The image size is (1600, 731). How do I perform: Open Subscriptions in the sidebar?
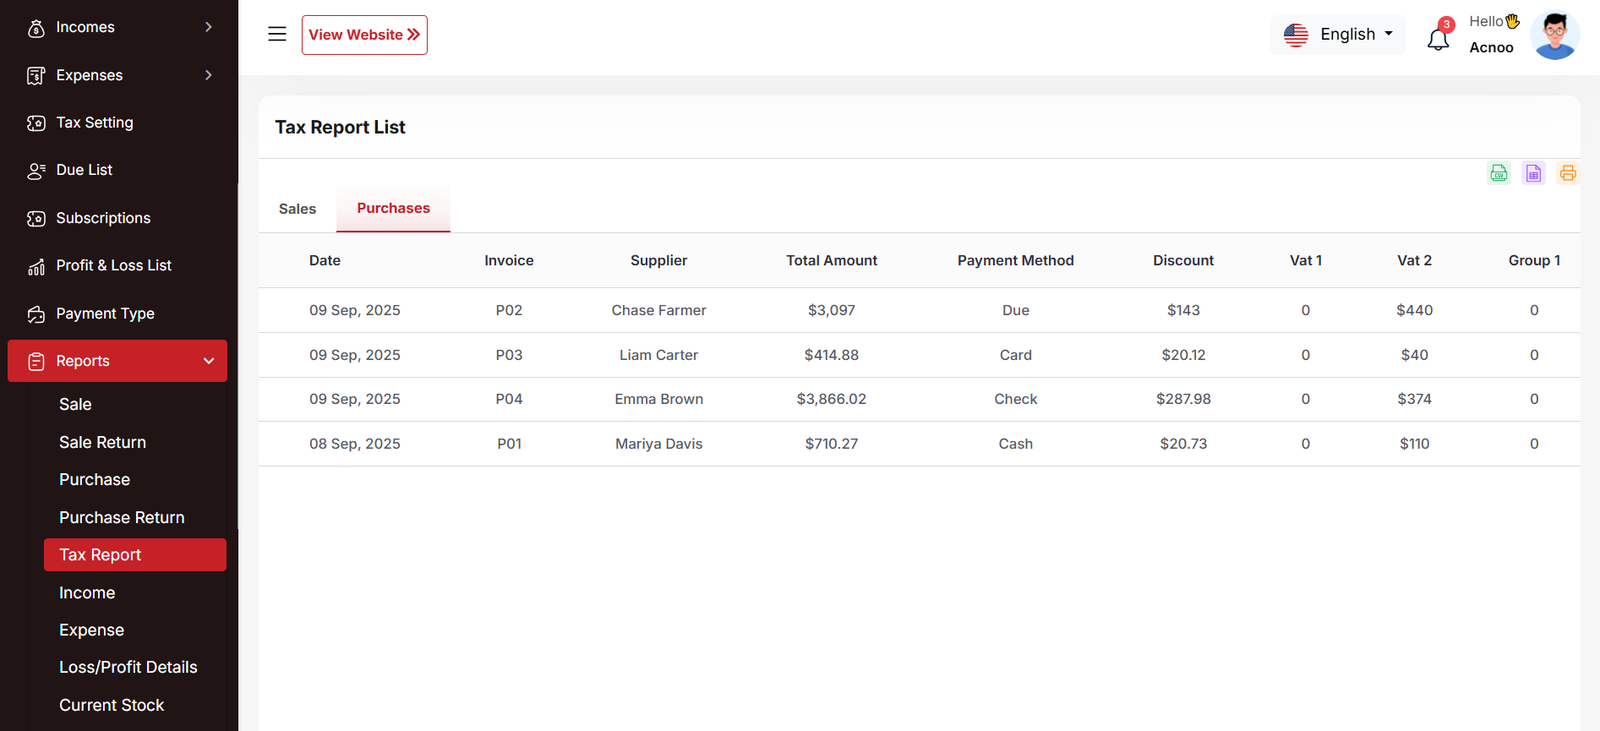point(103,218)
